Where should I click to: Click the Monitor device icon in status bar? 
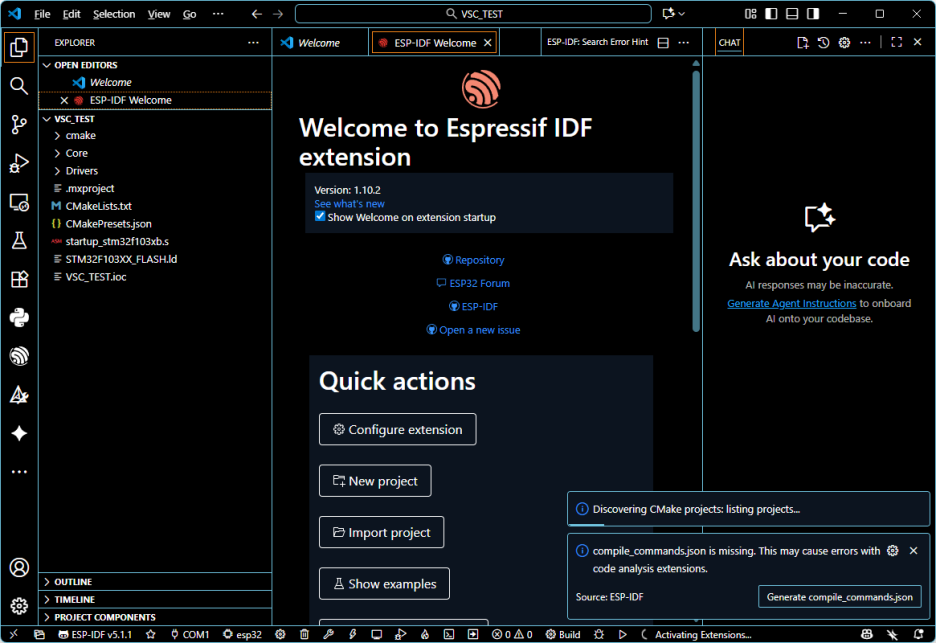tap(377, 634)
